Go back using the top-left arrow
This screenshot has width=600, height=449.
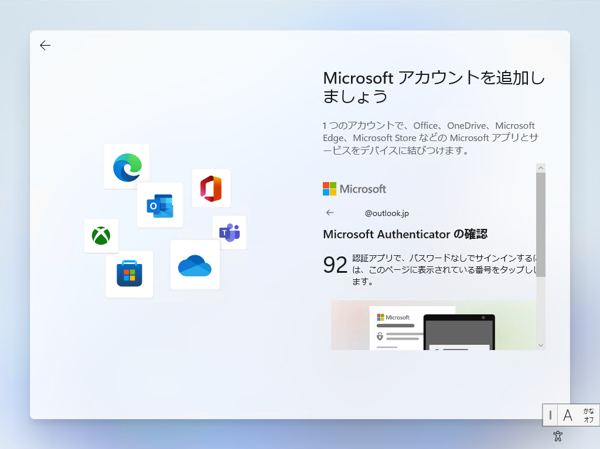[45, 46]
